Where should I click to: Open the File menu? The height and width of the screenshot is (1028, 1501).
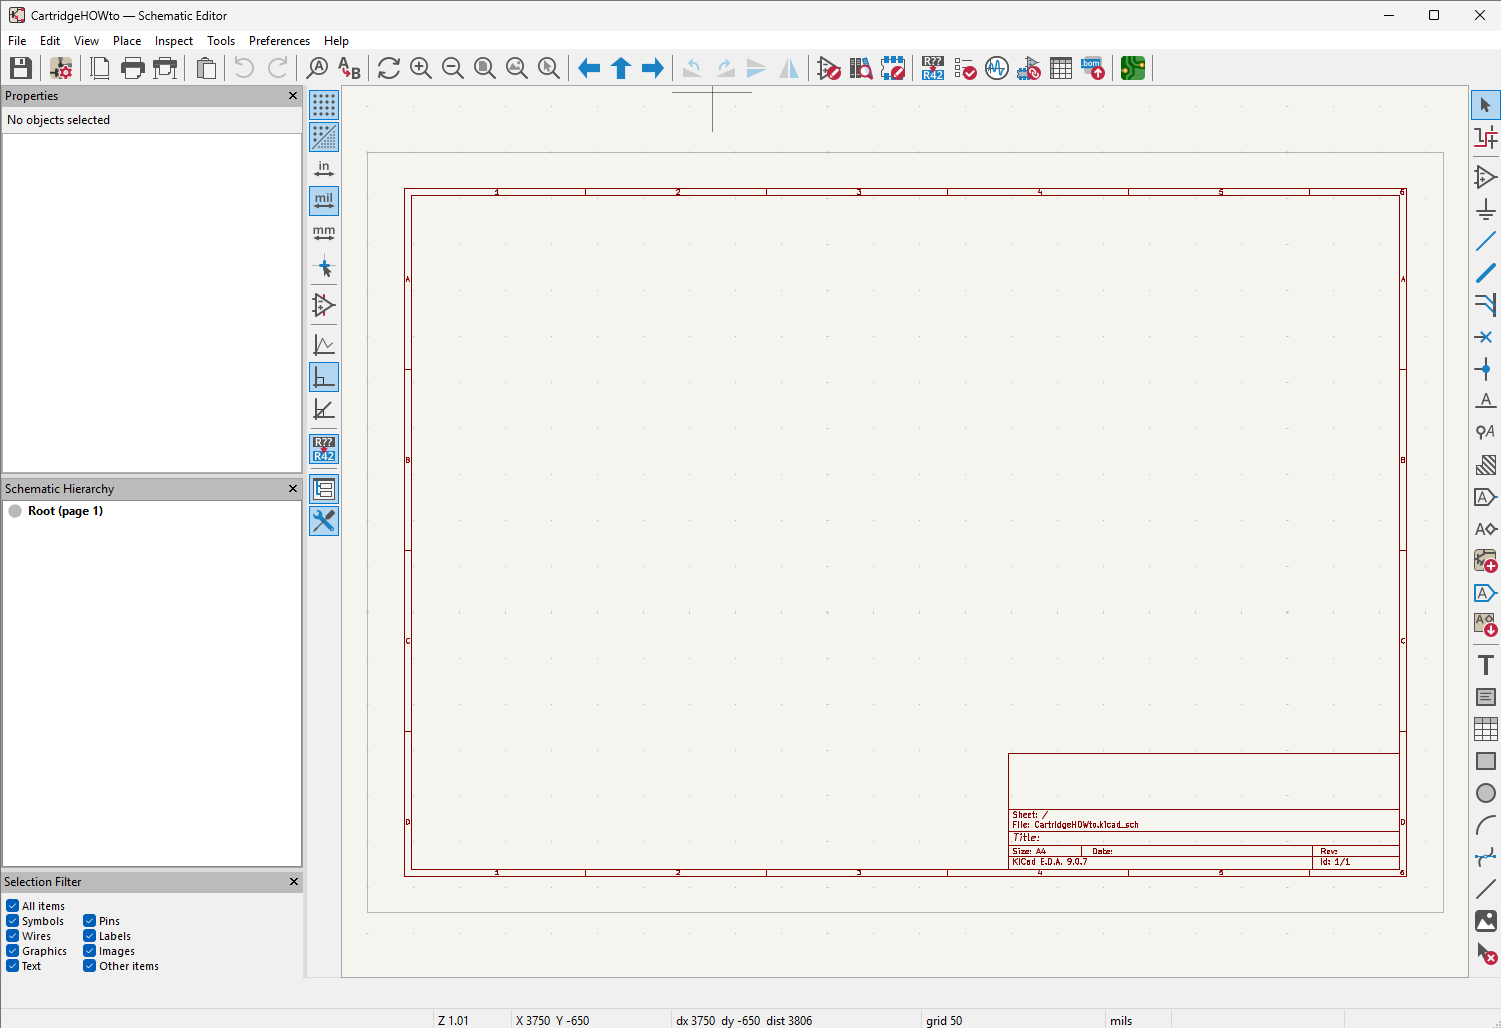tap(17, 41)
